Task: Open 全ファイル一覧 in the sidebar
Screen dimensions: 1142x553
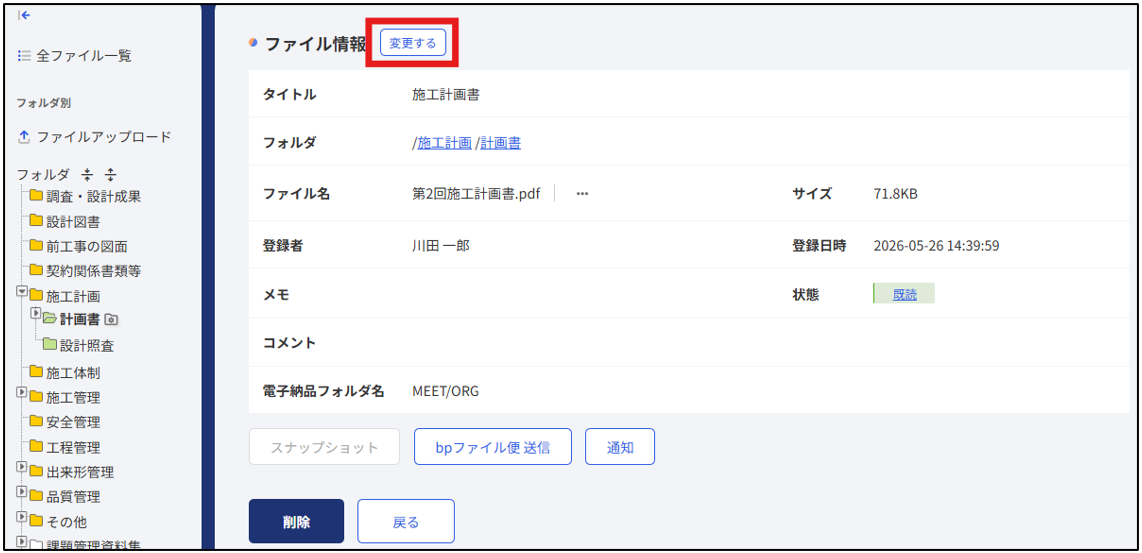Action: [x=84, y=55]
